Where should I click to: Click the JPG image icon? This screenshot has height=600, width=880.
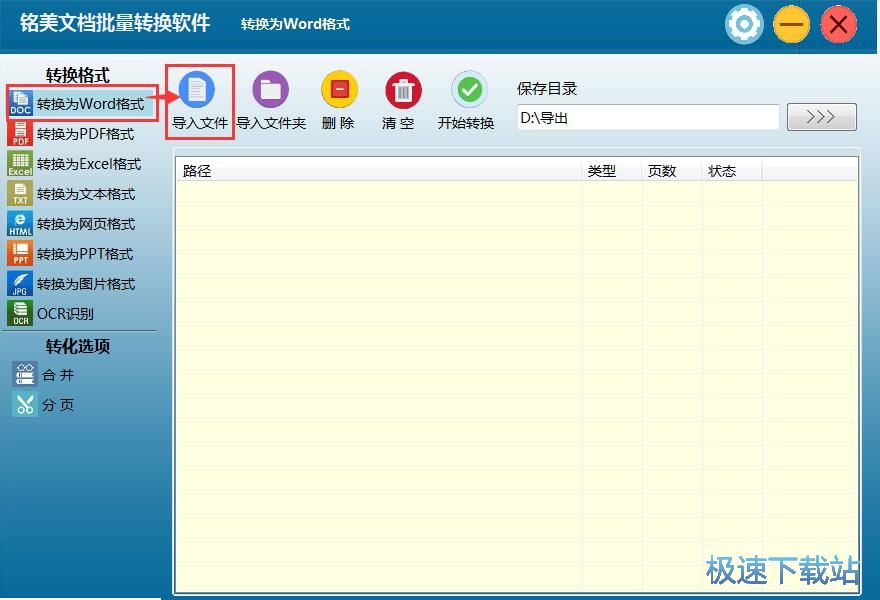[20, 283]
